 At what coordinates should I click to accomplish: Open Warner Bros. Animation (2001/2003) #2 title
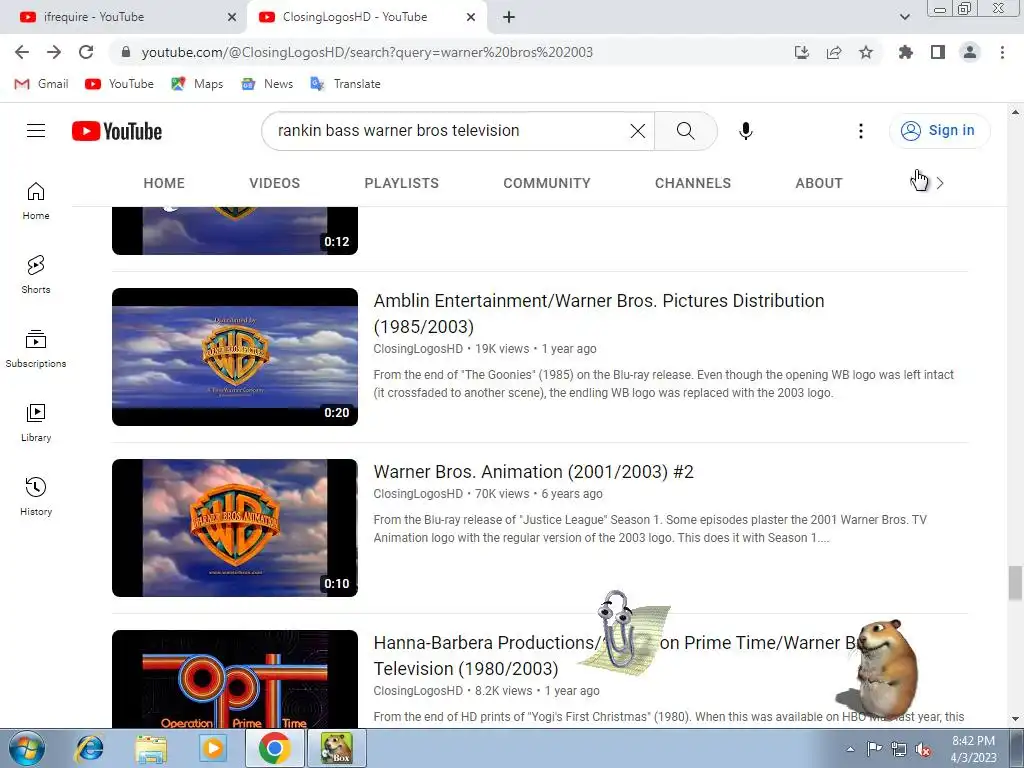point(534,472)
